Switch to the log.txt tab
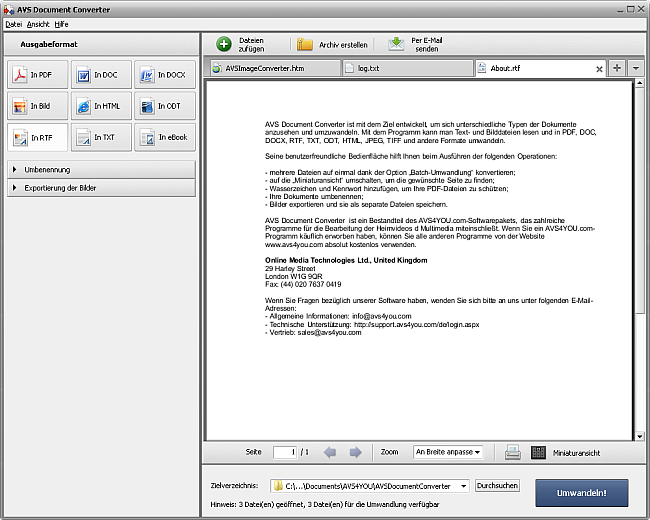Screen dimensions: 650x520 coord(407,68)
